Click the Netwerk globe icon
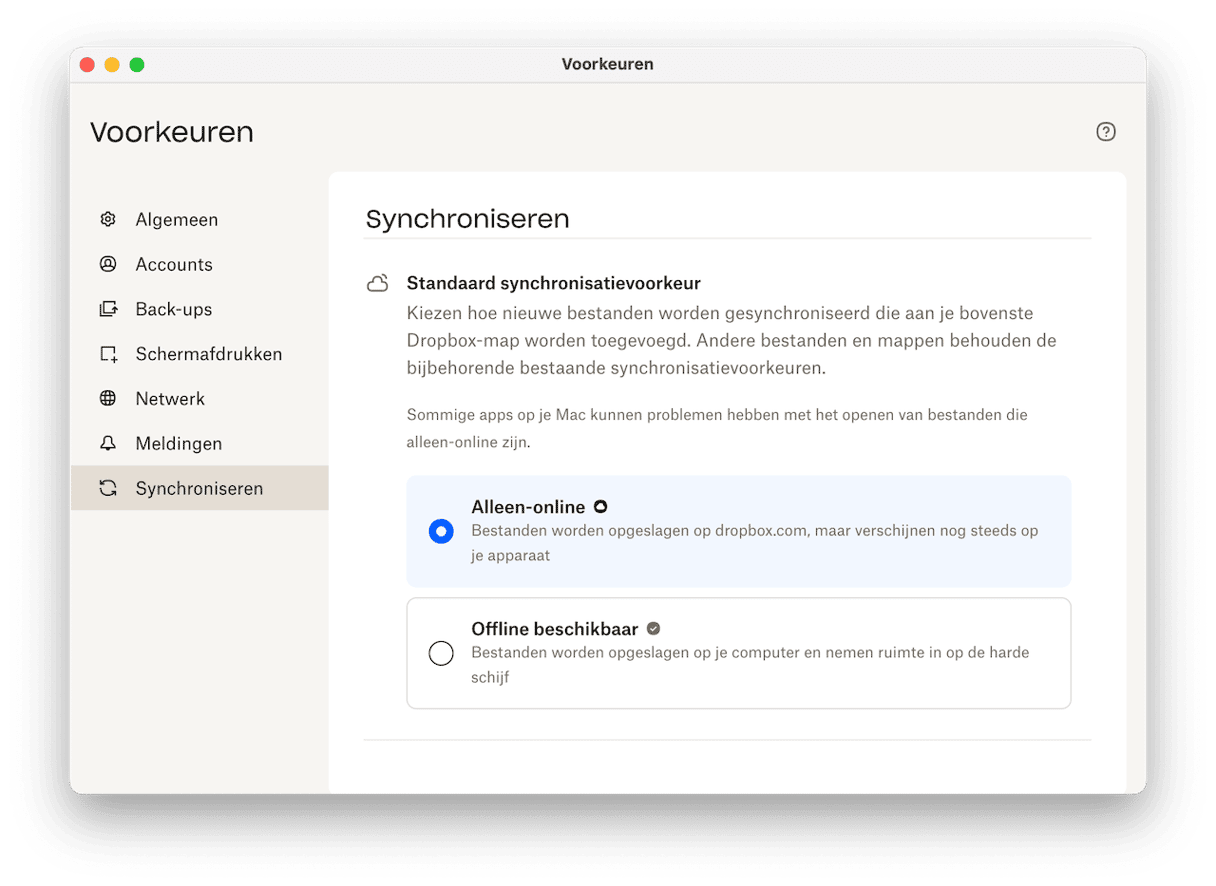 tap(108, 399)
